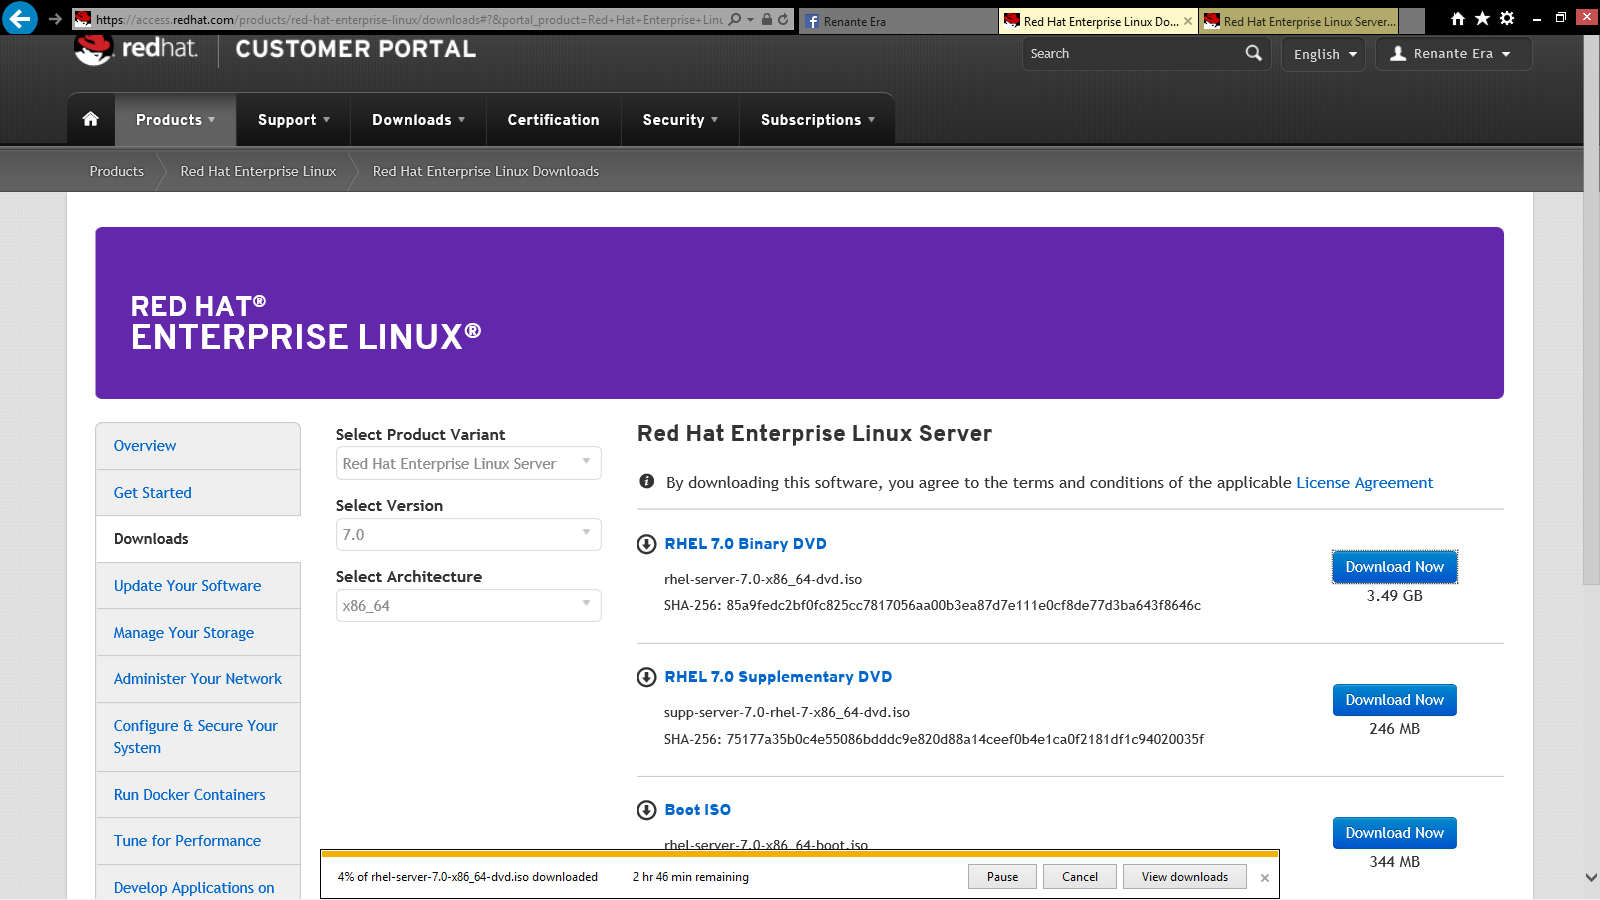Dismiss the download notification bar
Screen dimensions: 1600x900
click(x=1265, y=878)
